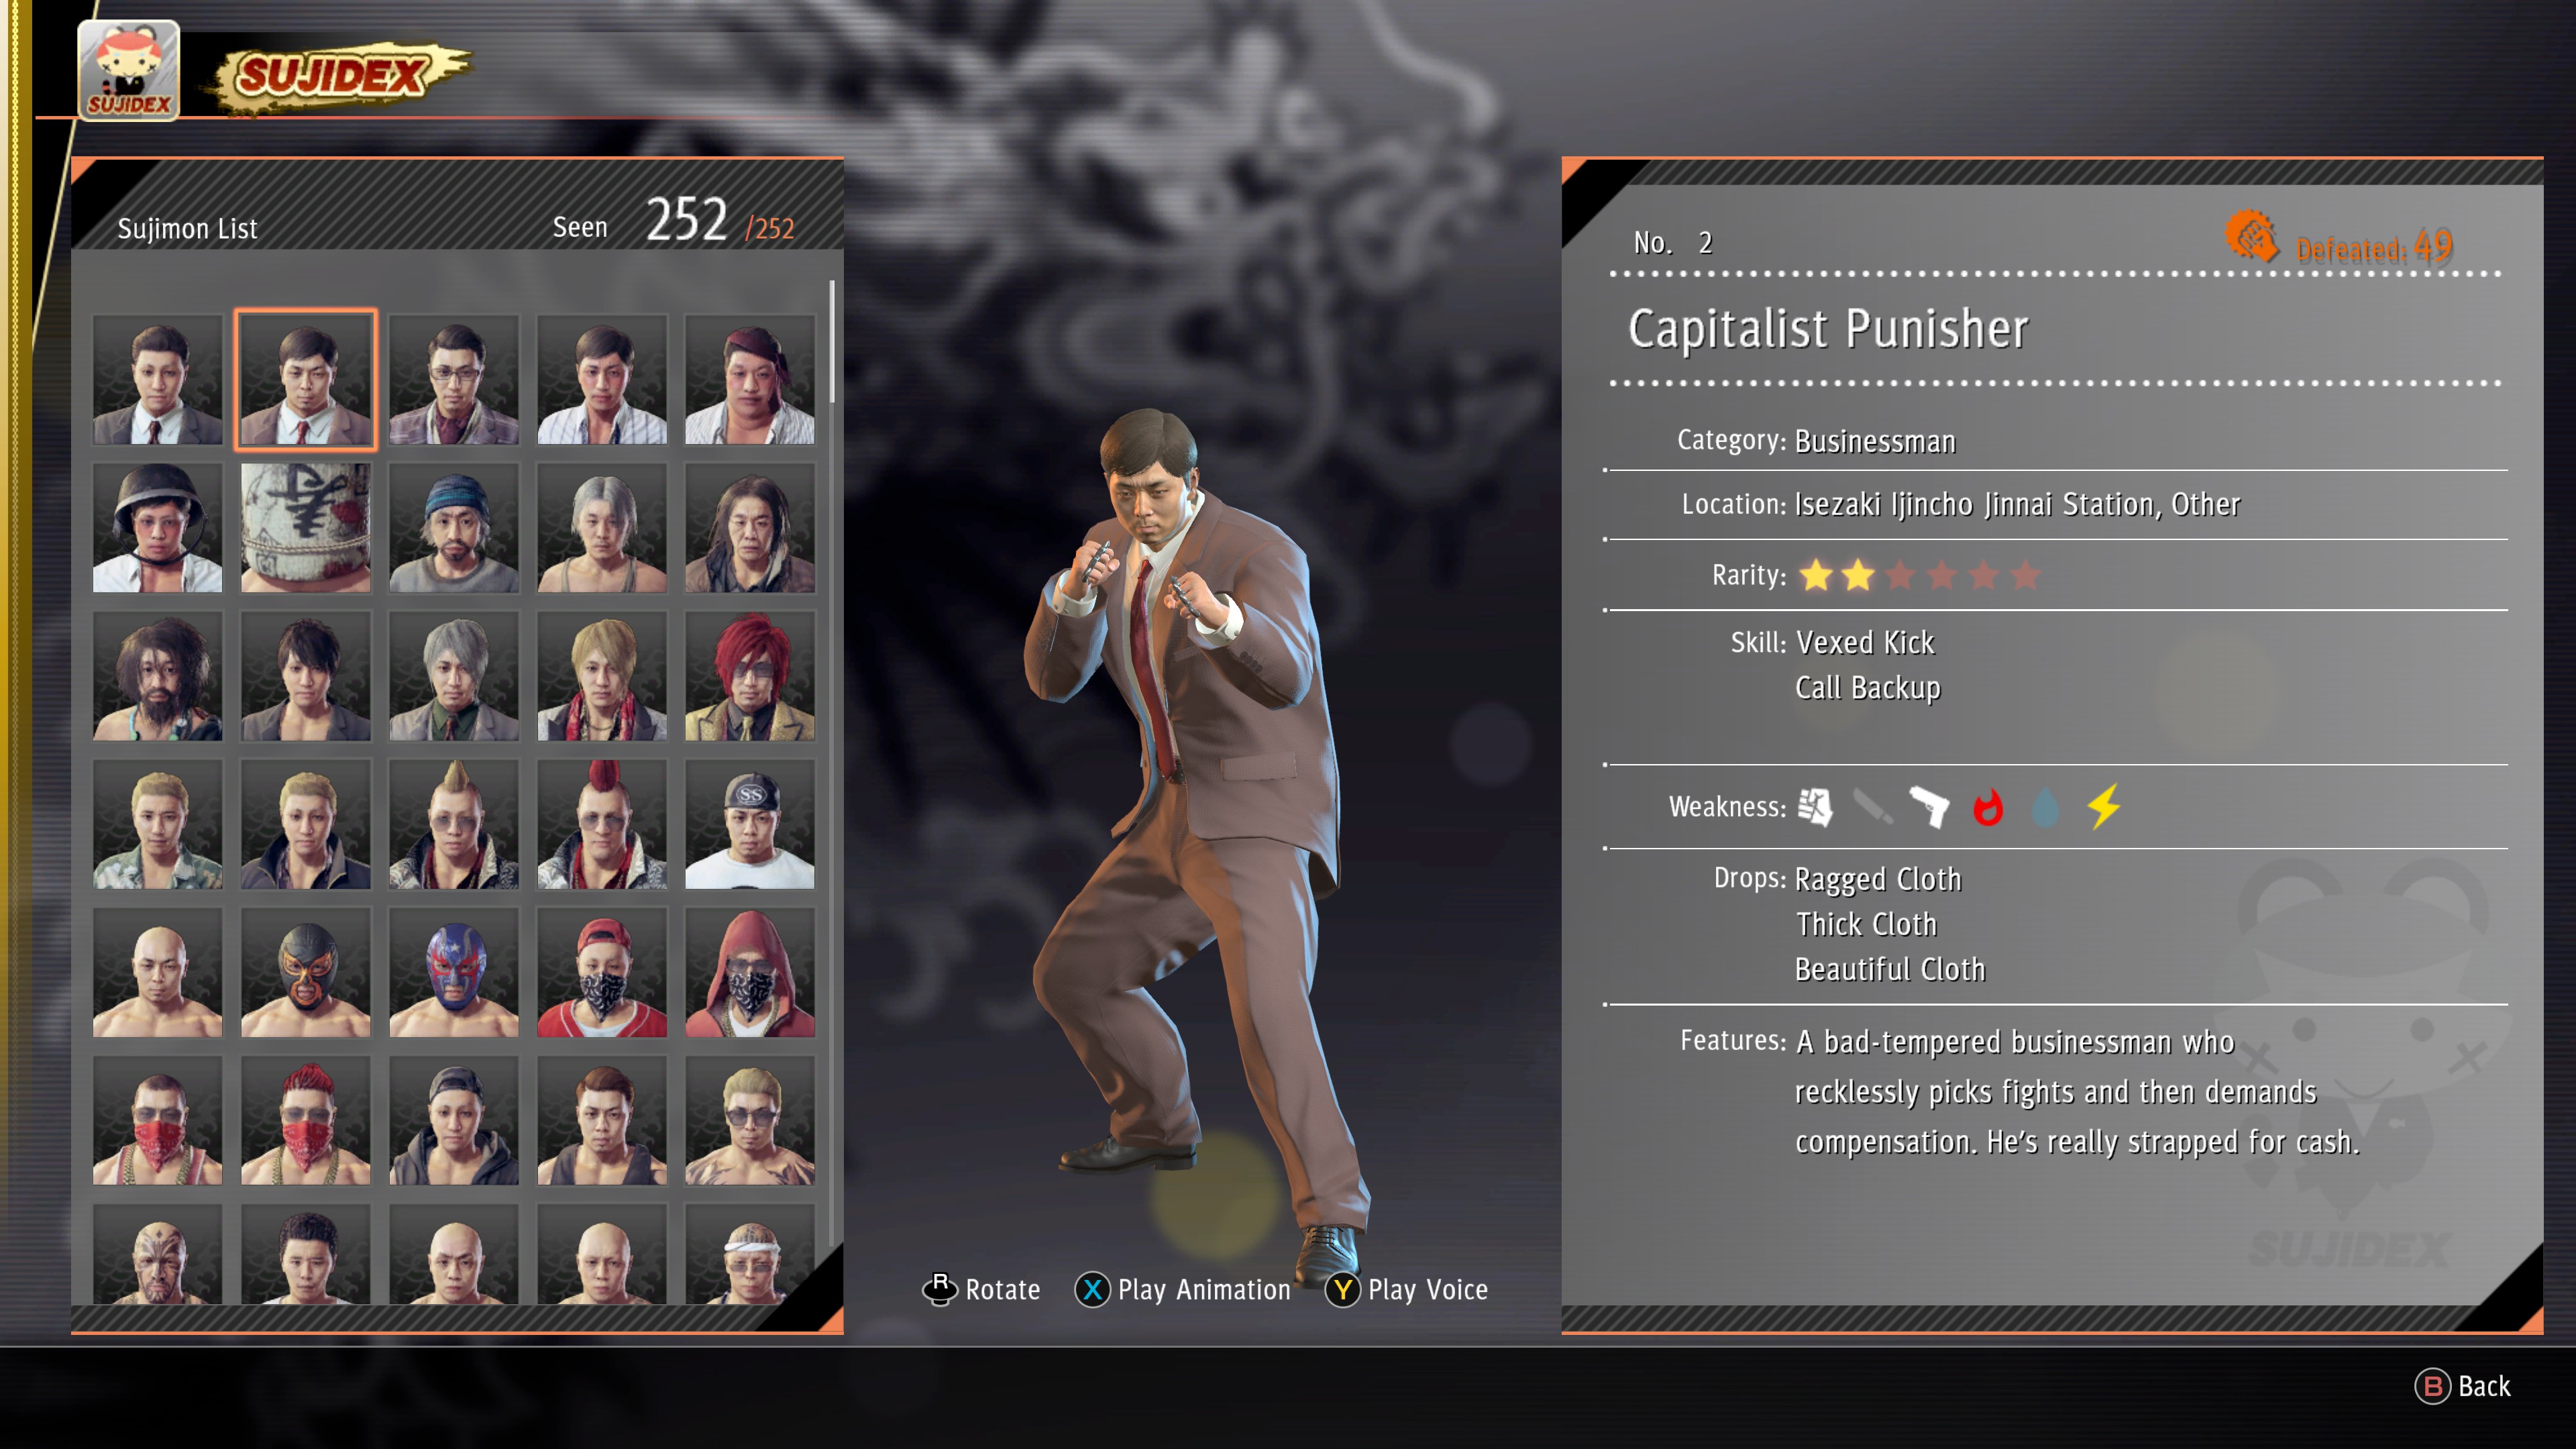Viewport: 2576px width, 1449px height.
Task: Click the second gold rarity star
Action: click(x=1858, y=575)
